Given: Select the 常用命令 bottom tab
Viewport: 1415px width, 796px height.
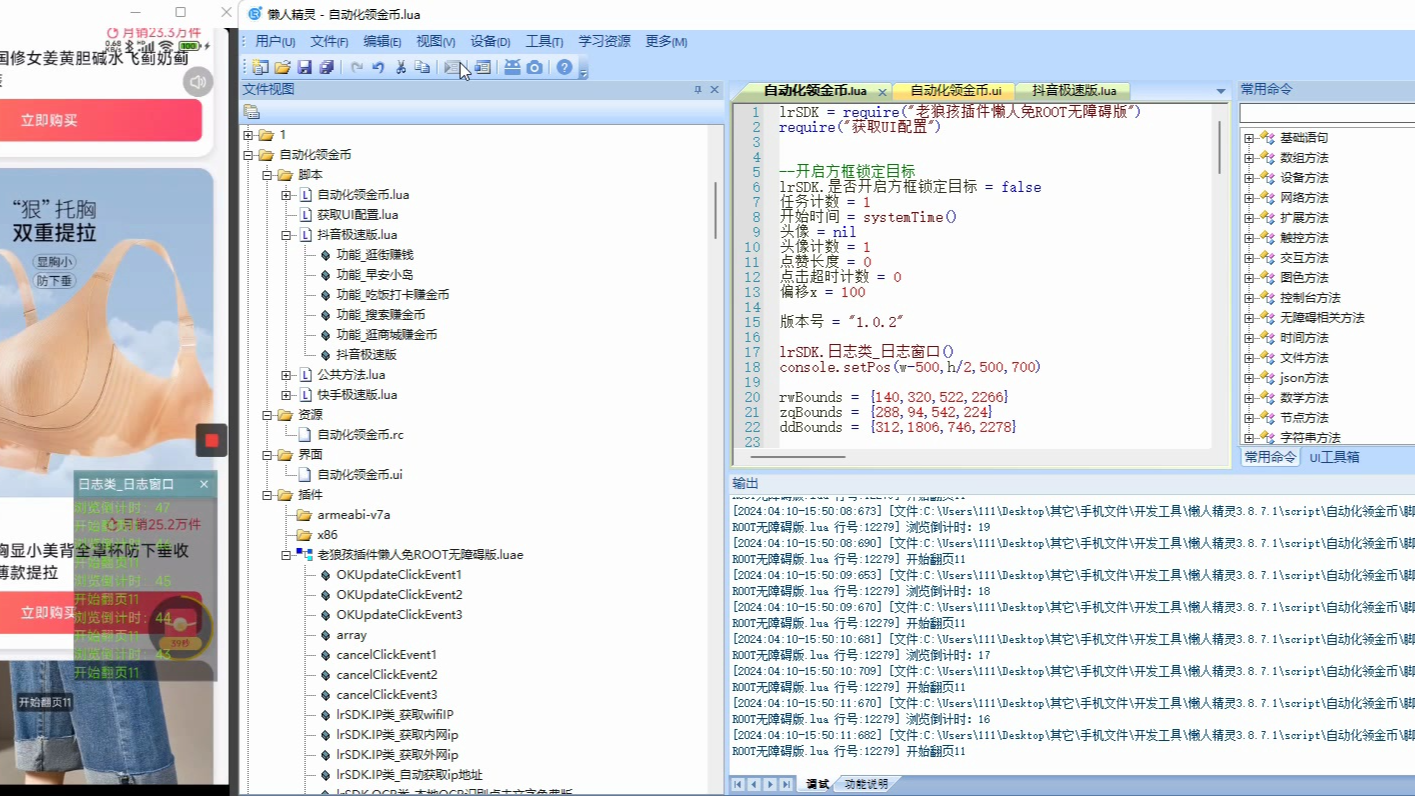Looking at the screenshot, I should 1270,457.
